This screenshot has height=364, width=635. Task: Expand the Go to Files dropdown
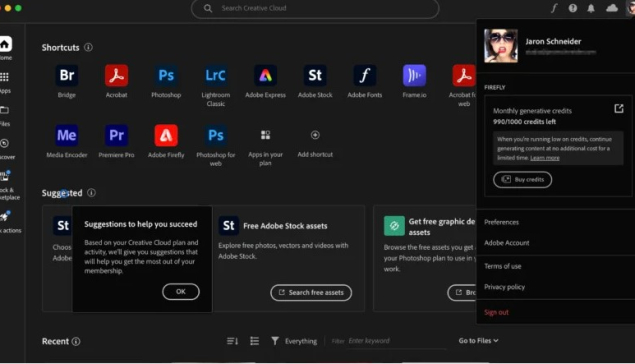coord(478,341)
